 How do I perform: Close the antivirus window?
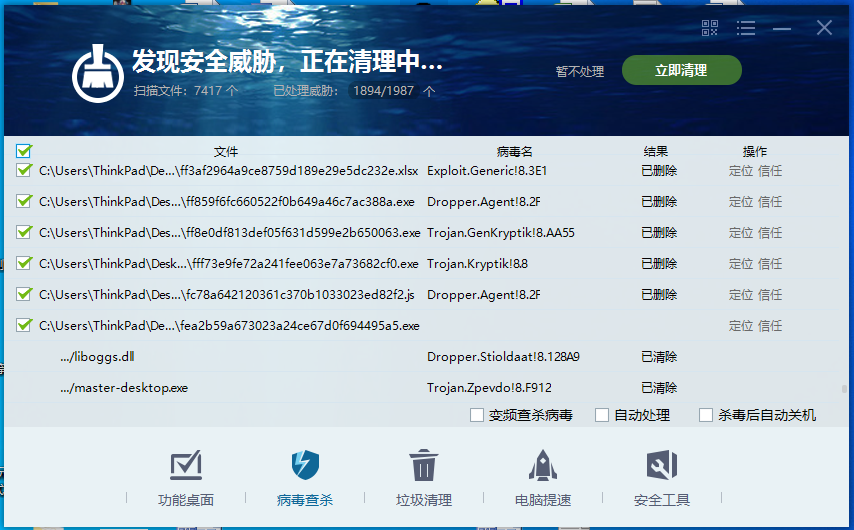tap(824, 27)
